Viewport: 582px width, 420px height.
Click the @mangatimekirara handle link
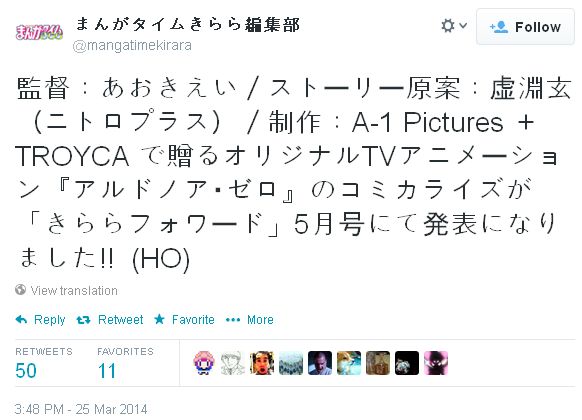point(132,46)
